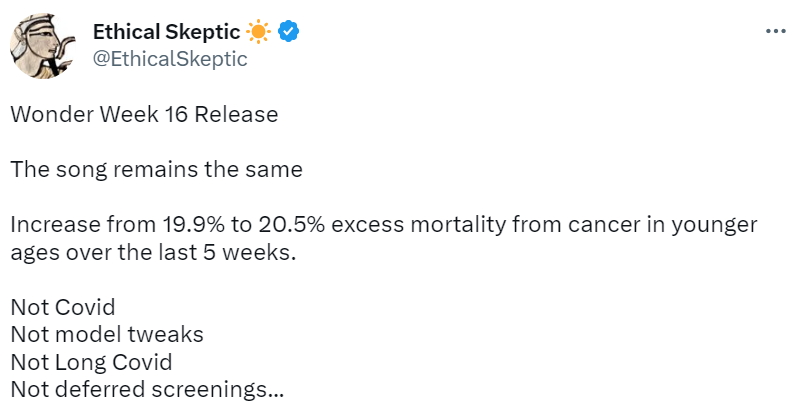Click the "Not deferred screenings..." line
Screen dimensions: 800x408
[x=147, y=389]
